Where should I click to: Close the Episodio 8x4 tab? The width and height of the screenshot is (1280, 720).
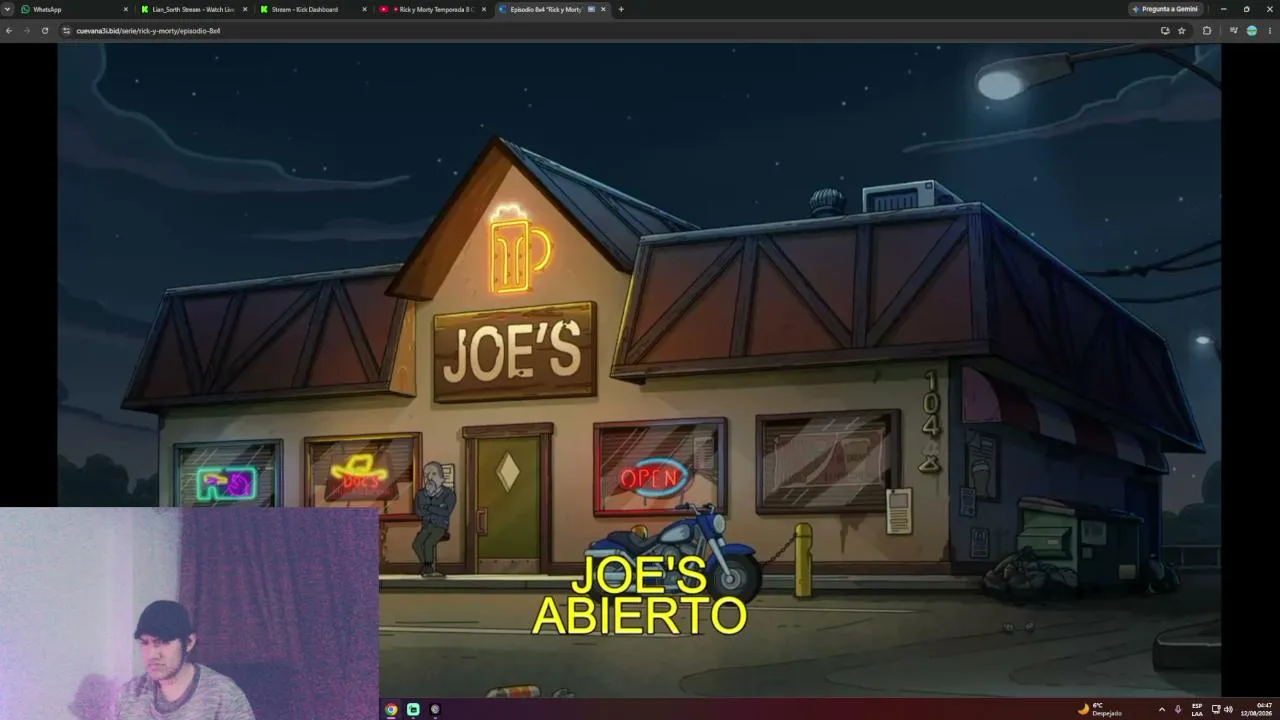tap(603, 9)
